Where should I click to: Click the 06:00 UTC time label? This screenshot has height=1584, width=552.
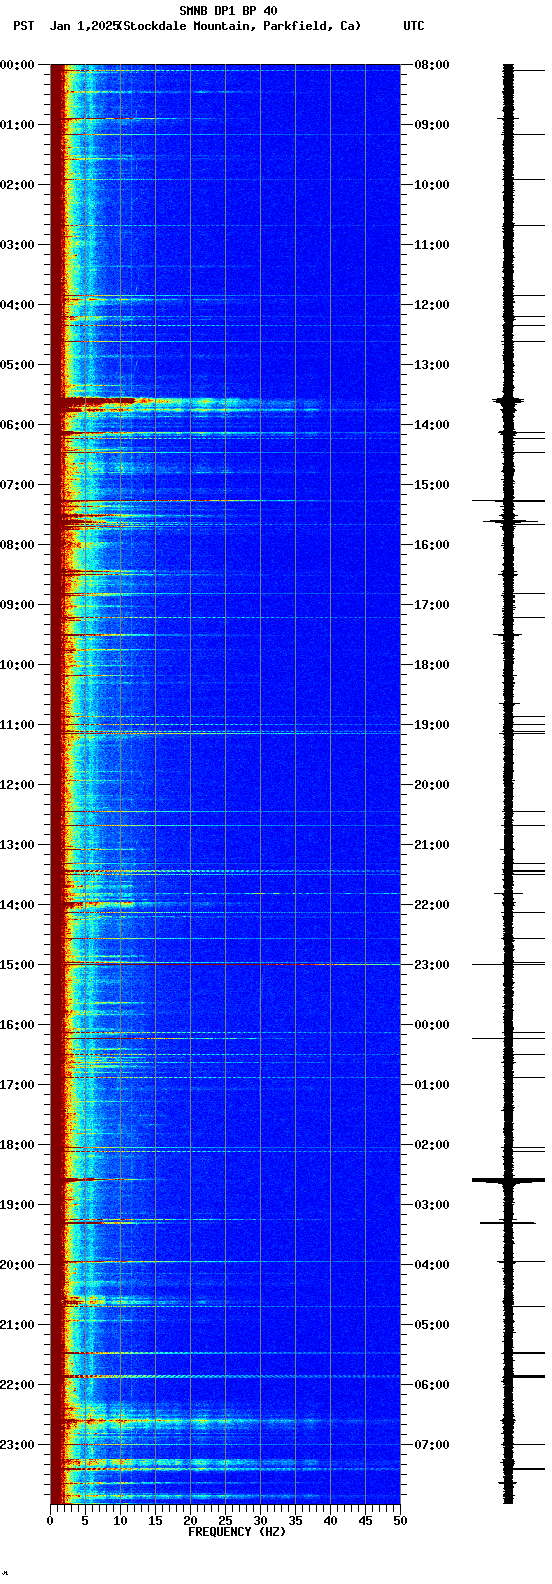point(432,1385)
